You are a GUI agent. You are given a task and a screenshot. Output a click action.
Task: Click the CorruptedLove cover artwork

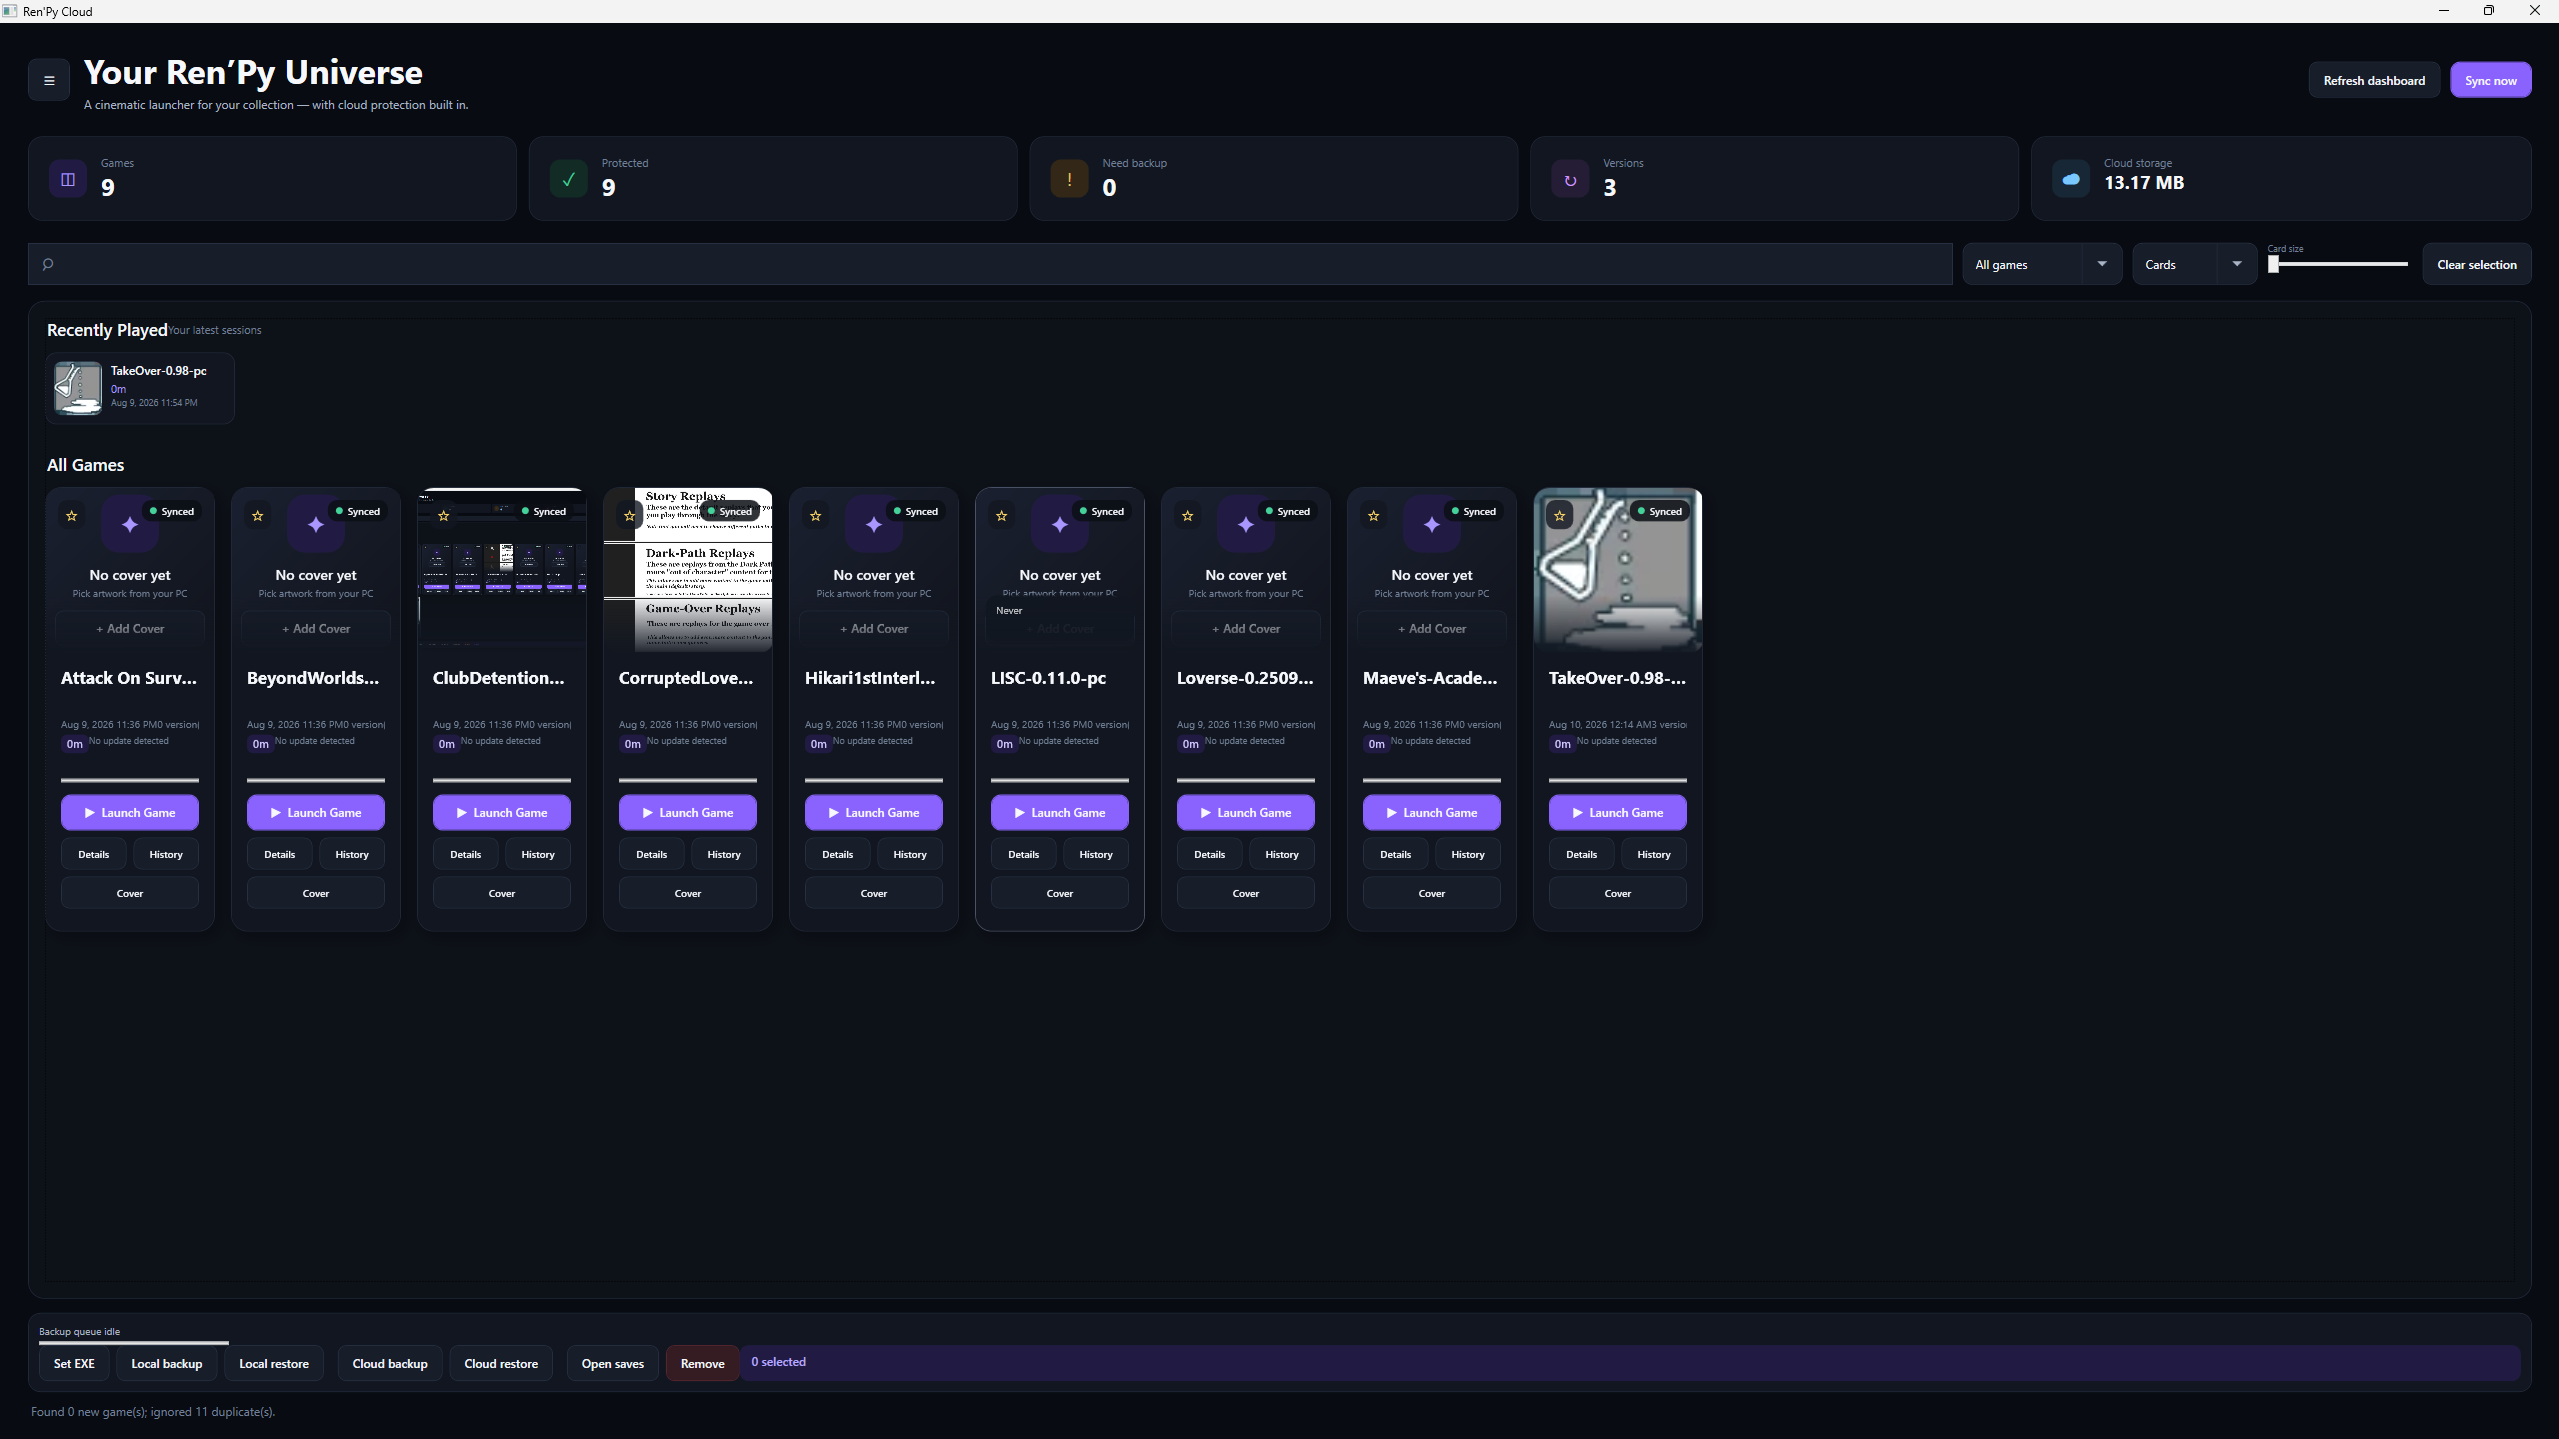coord(688,570)
